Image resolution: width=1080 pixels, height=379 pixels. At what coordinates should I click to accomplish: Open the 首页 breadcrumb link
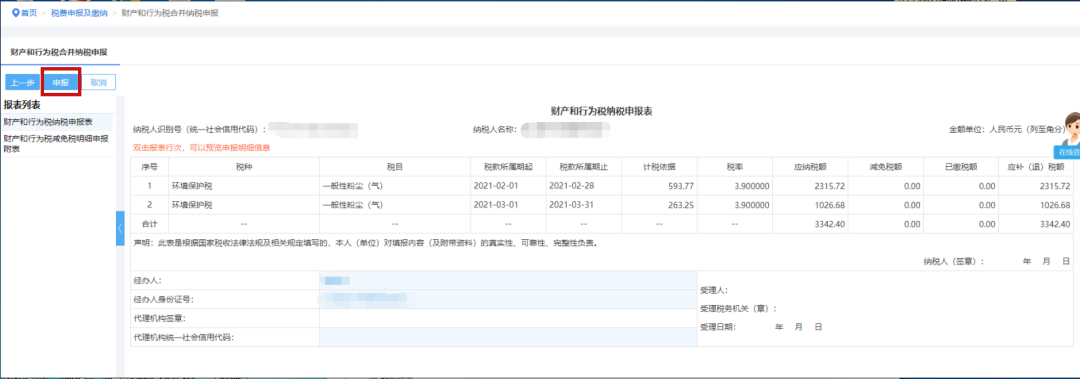[x=29, y=13]
